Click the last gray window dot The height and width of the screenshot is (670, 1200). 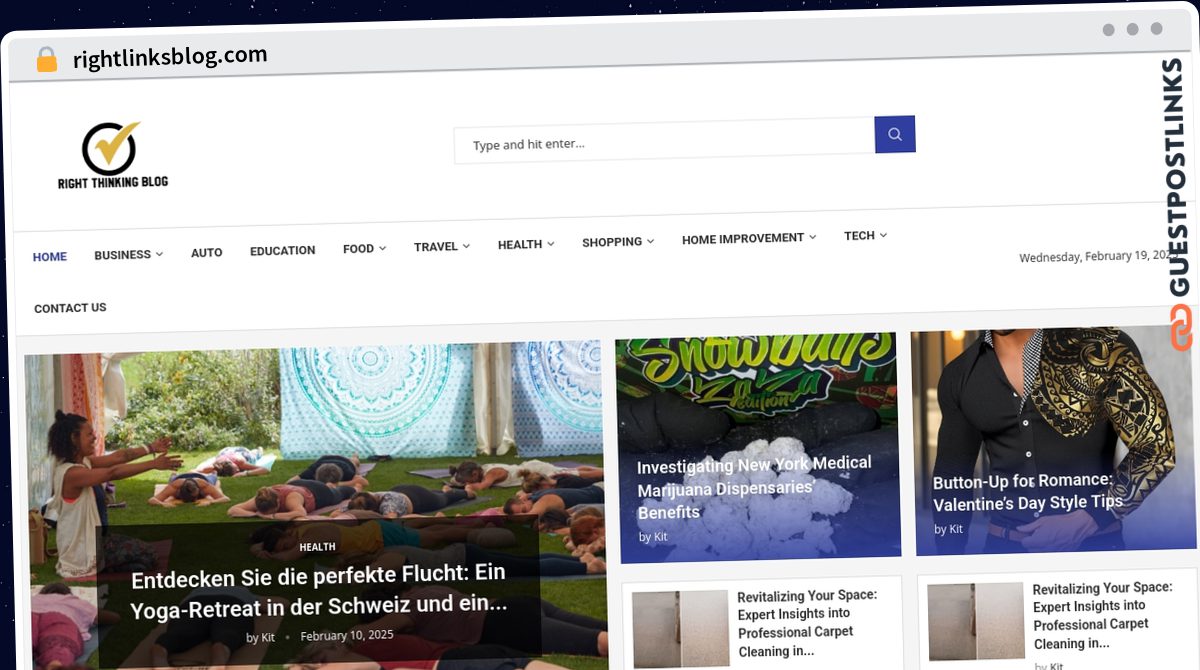1157,29
